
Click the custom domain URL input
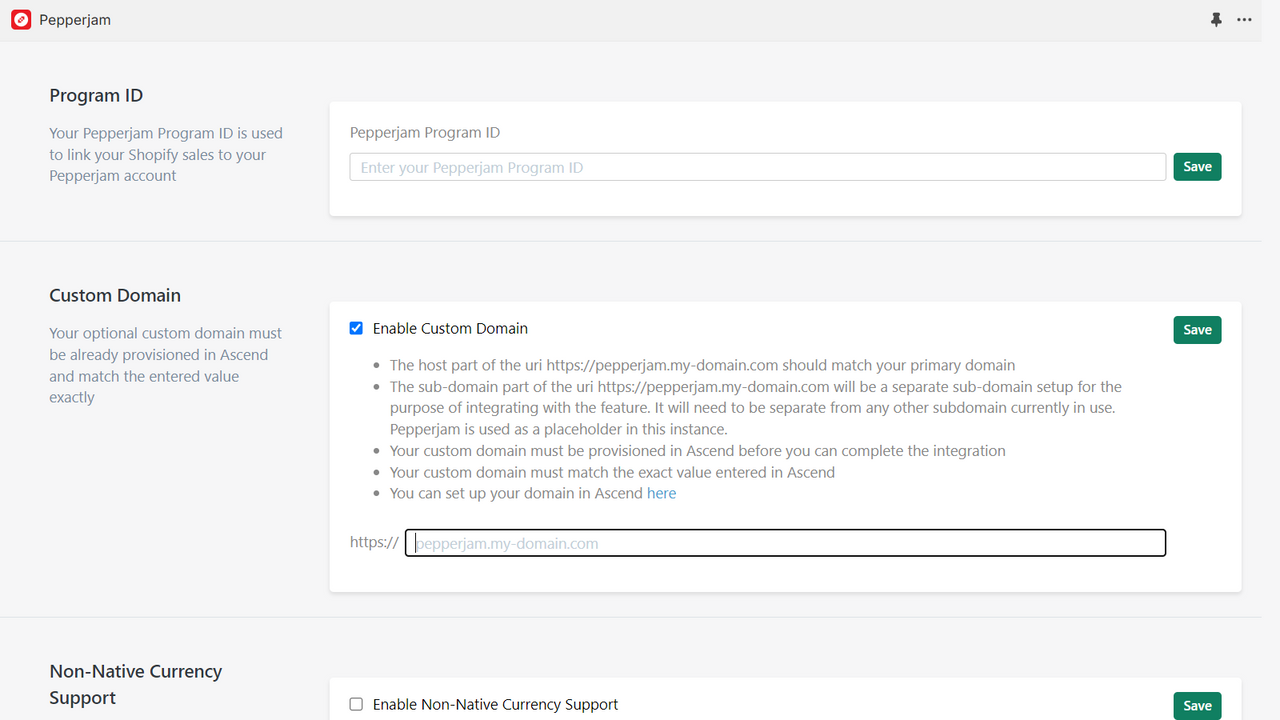[x=785, y=543]
